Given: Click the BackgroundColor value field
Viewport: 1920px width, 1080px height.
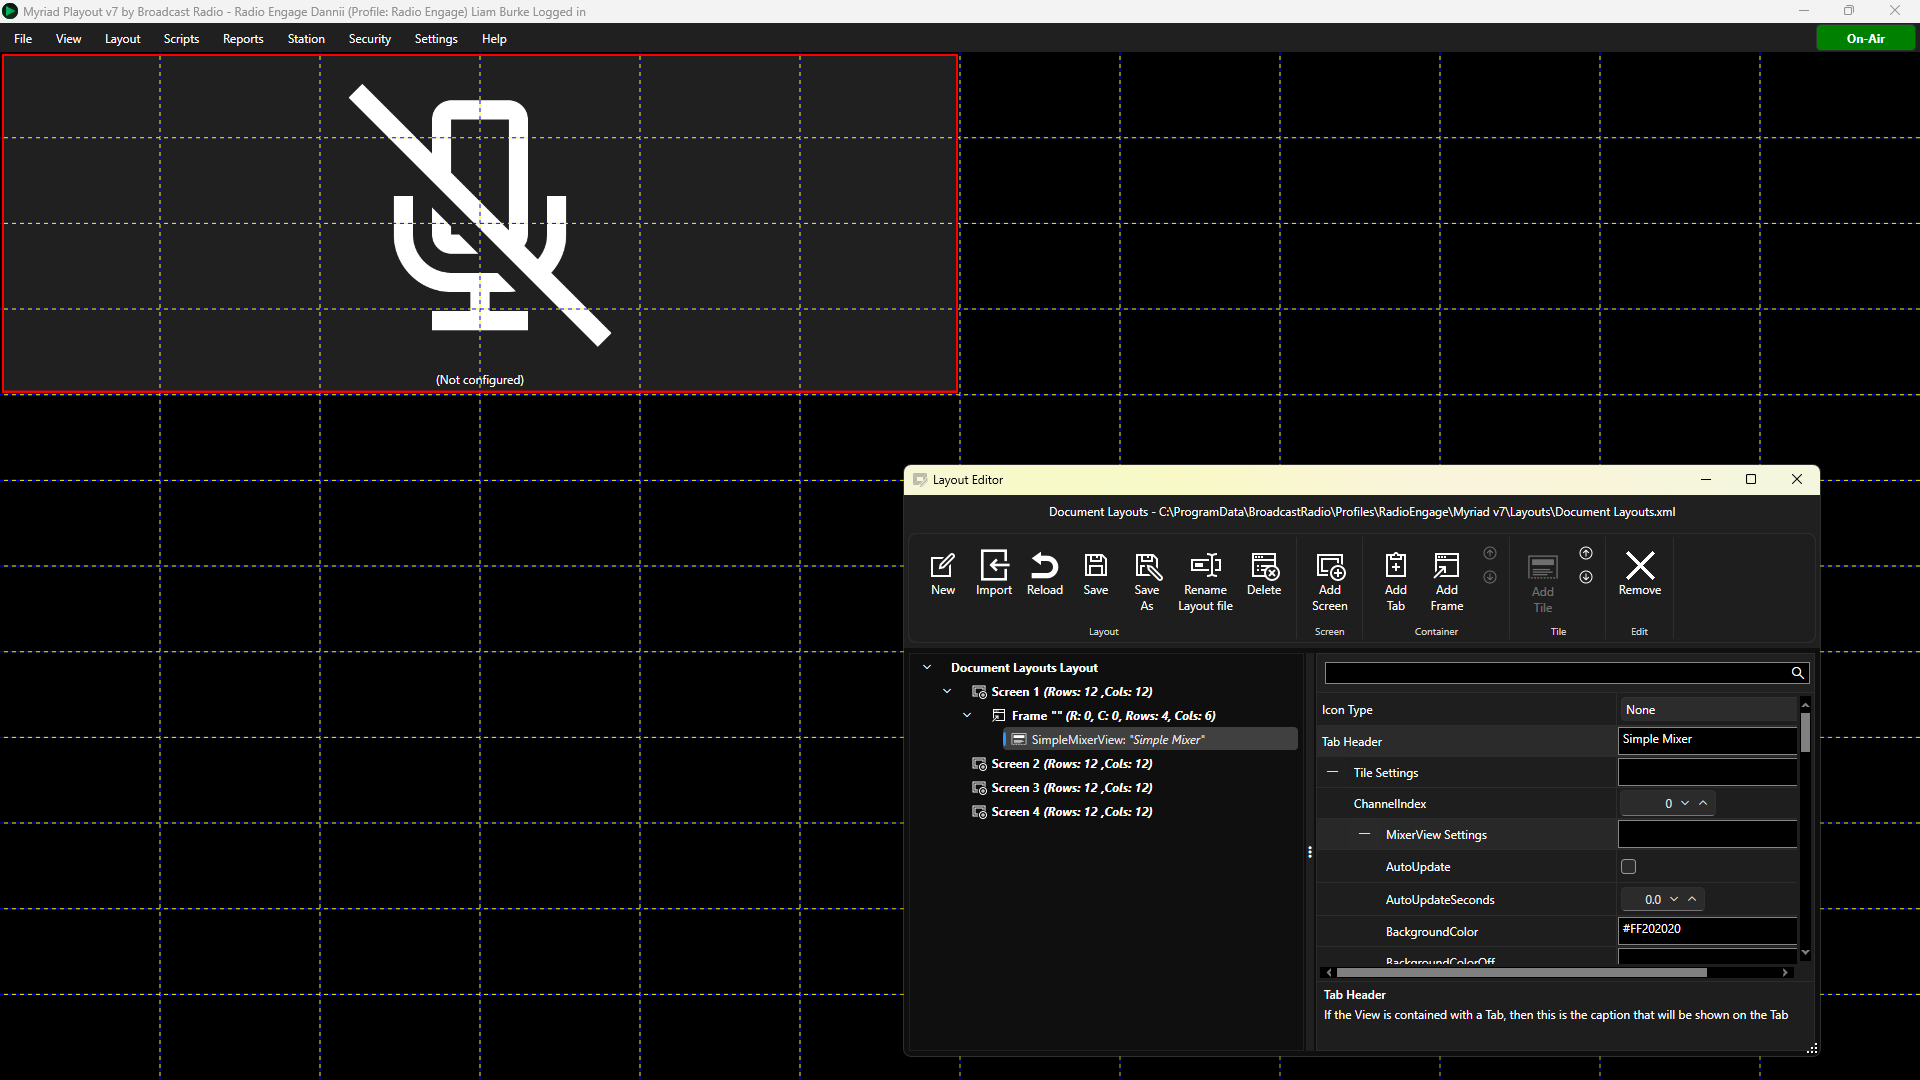Looking at the screenshot, I should tap(1708, 930).
